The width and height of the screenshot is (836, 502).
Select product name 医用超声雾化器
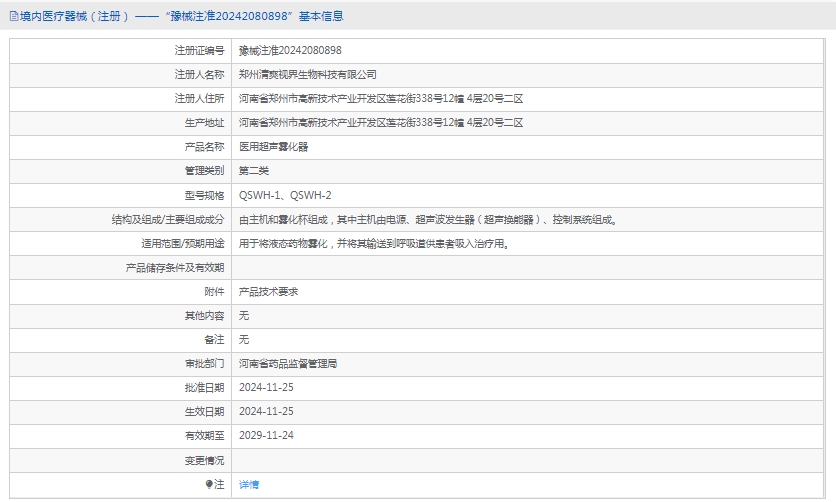[x=273, y=147]
